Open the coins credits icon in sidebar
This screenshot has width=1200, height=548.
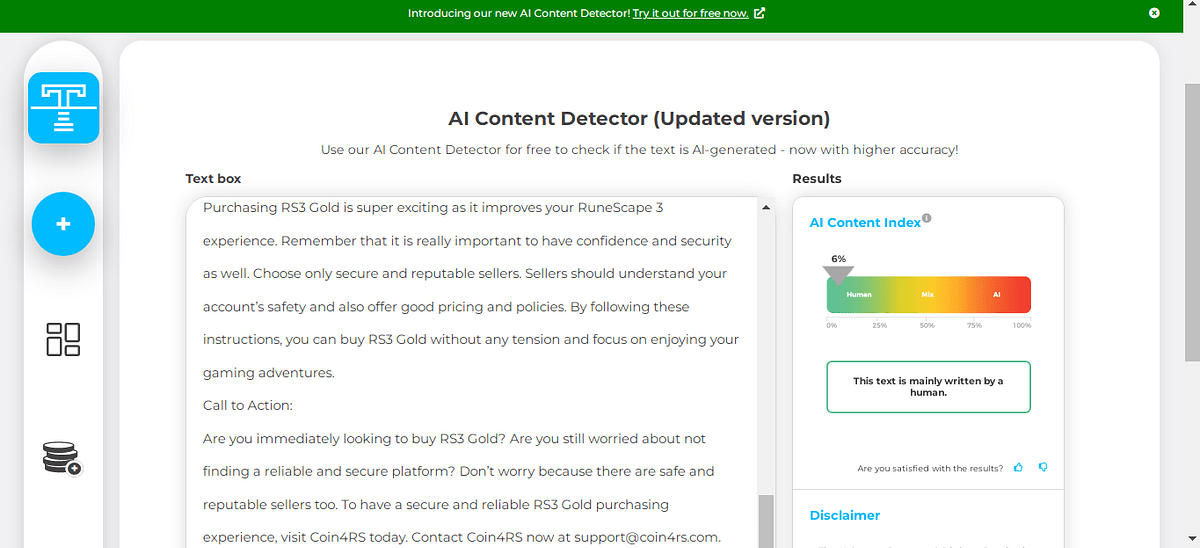tap(62, 458)
